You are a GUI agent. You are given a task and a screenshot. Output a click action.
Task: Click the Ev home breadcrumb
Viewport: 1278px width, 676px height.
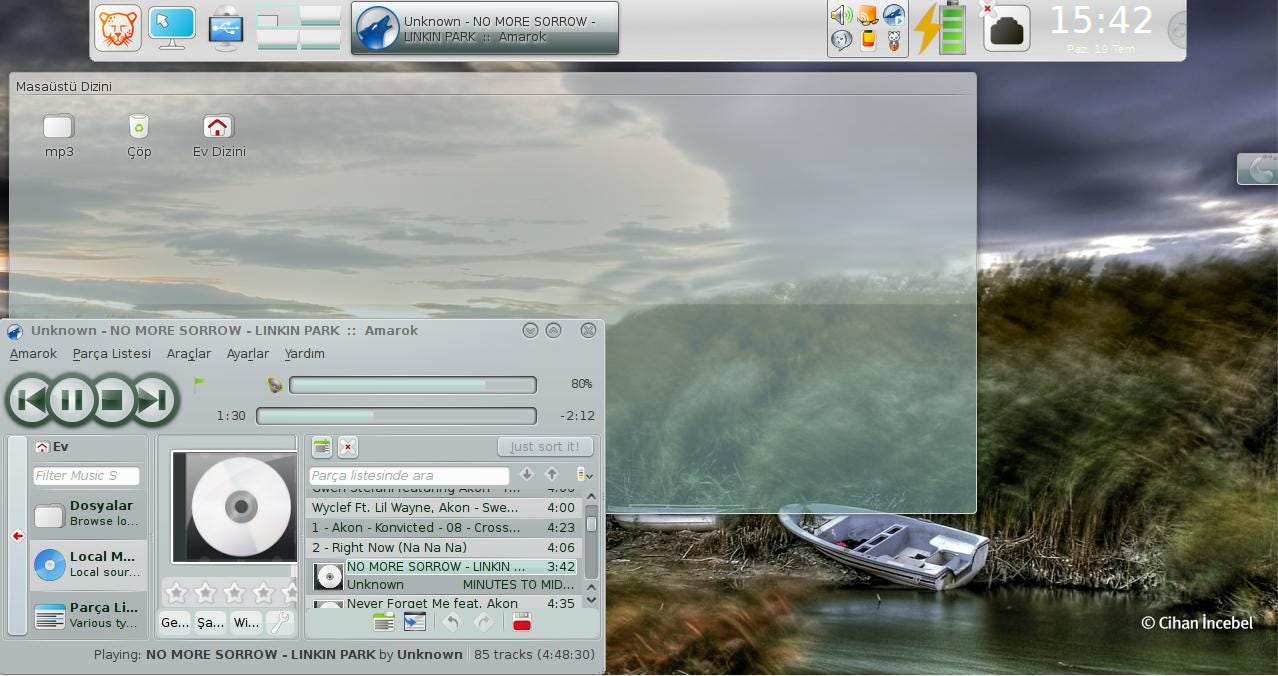click(52, 447)
